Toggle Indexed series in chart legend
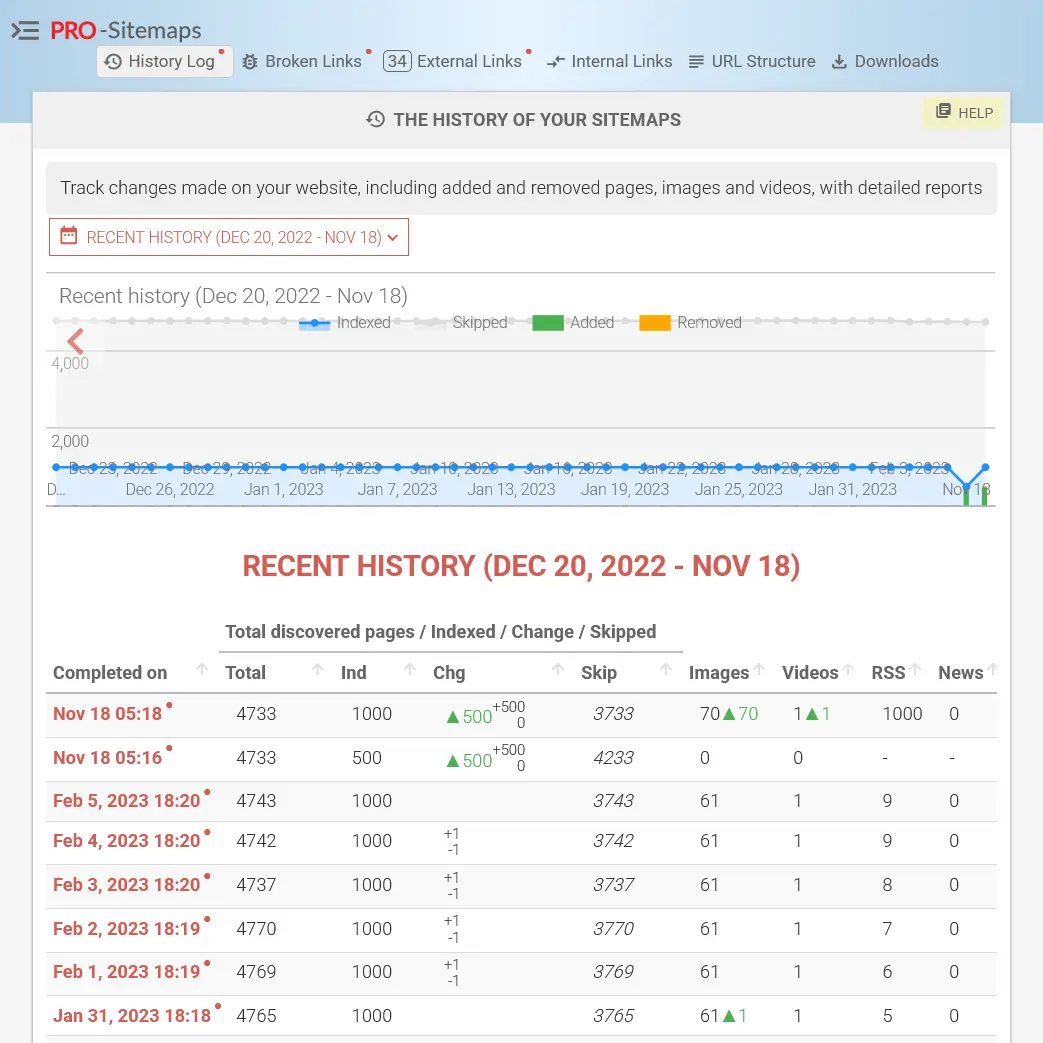The width and height of the screenshot is (1043, 1043). (345, 323)
